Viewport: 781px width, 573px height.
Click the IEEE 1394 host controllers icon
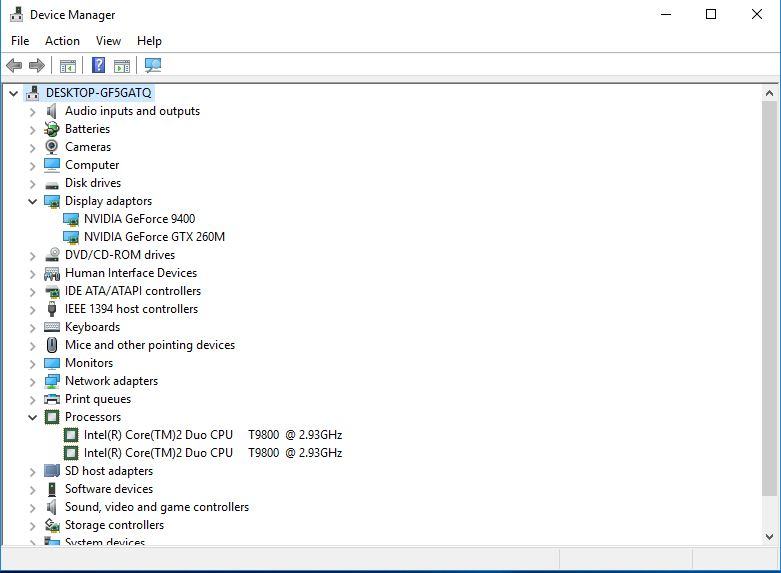(52, 309)
